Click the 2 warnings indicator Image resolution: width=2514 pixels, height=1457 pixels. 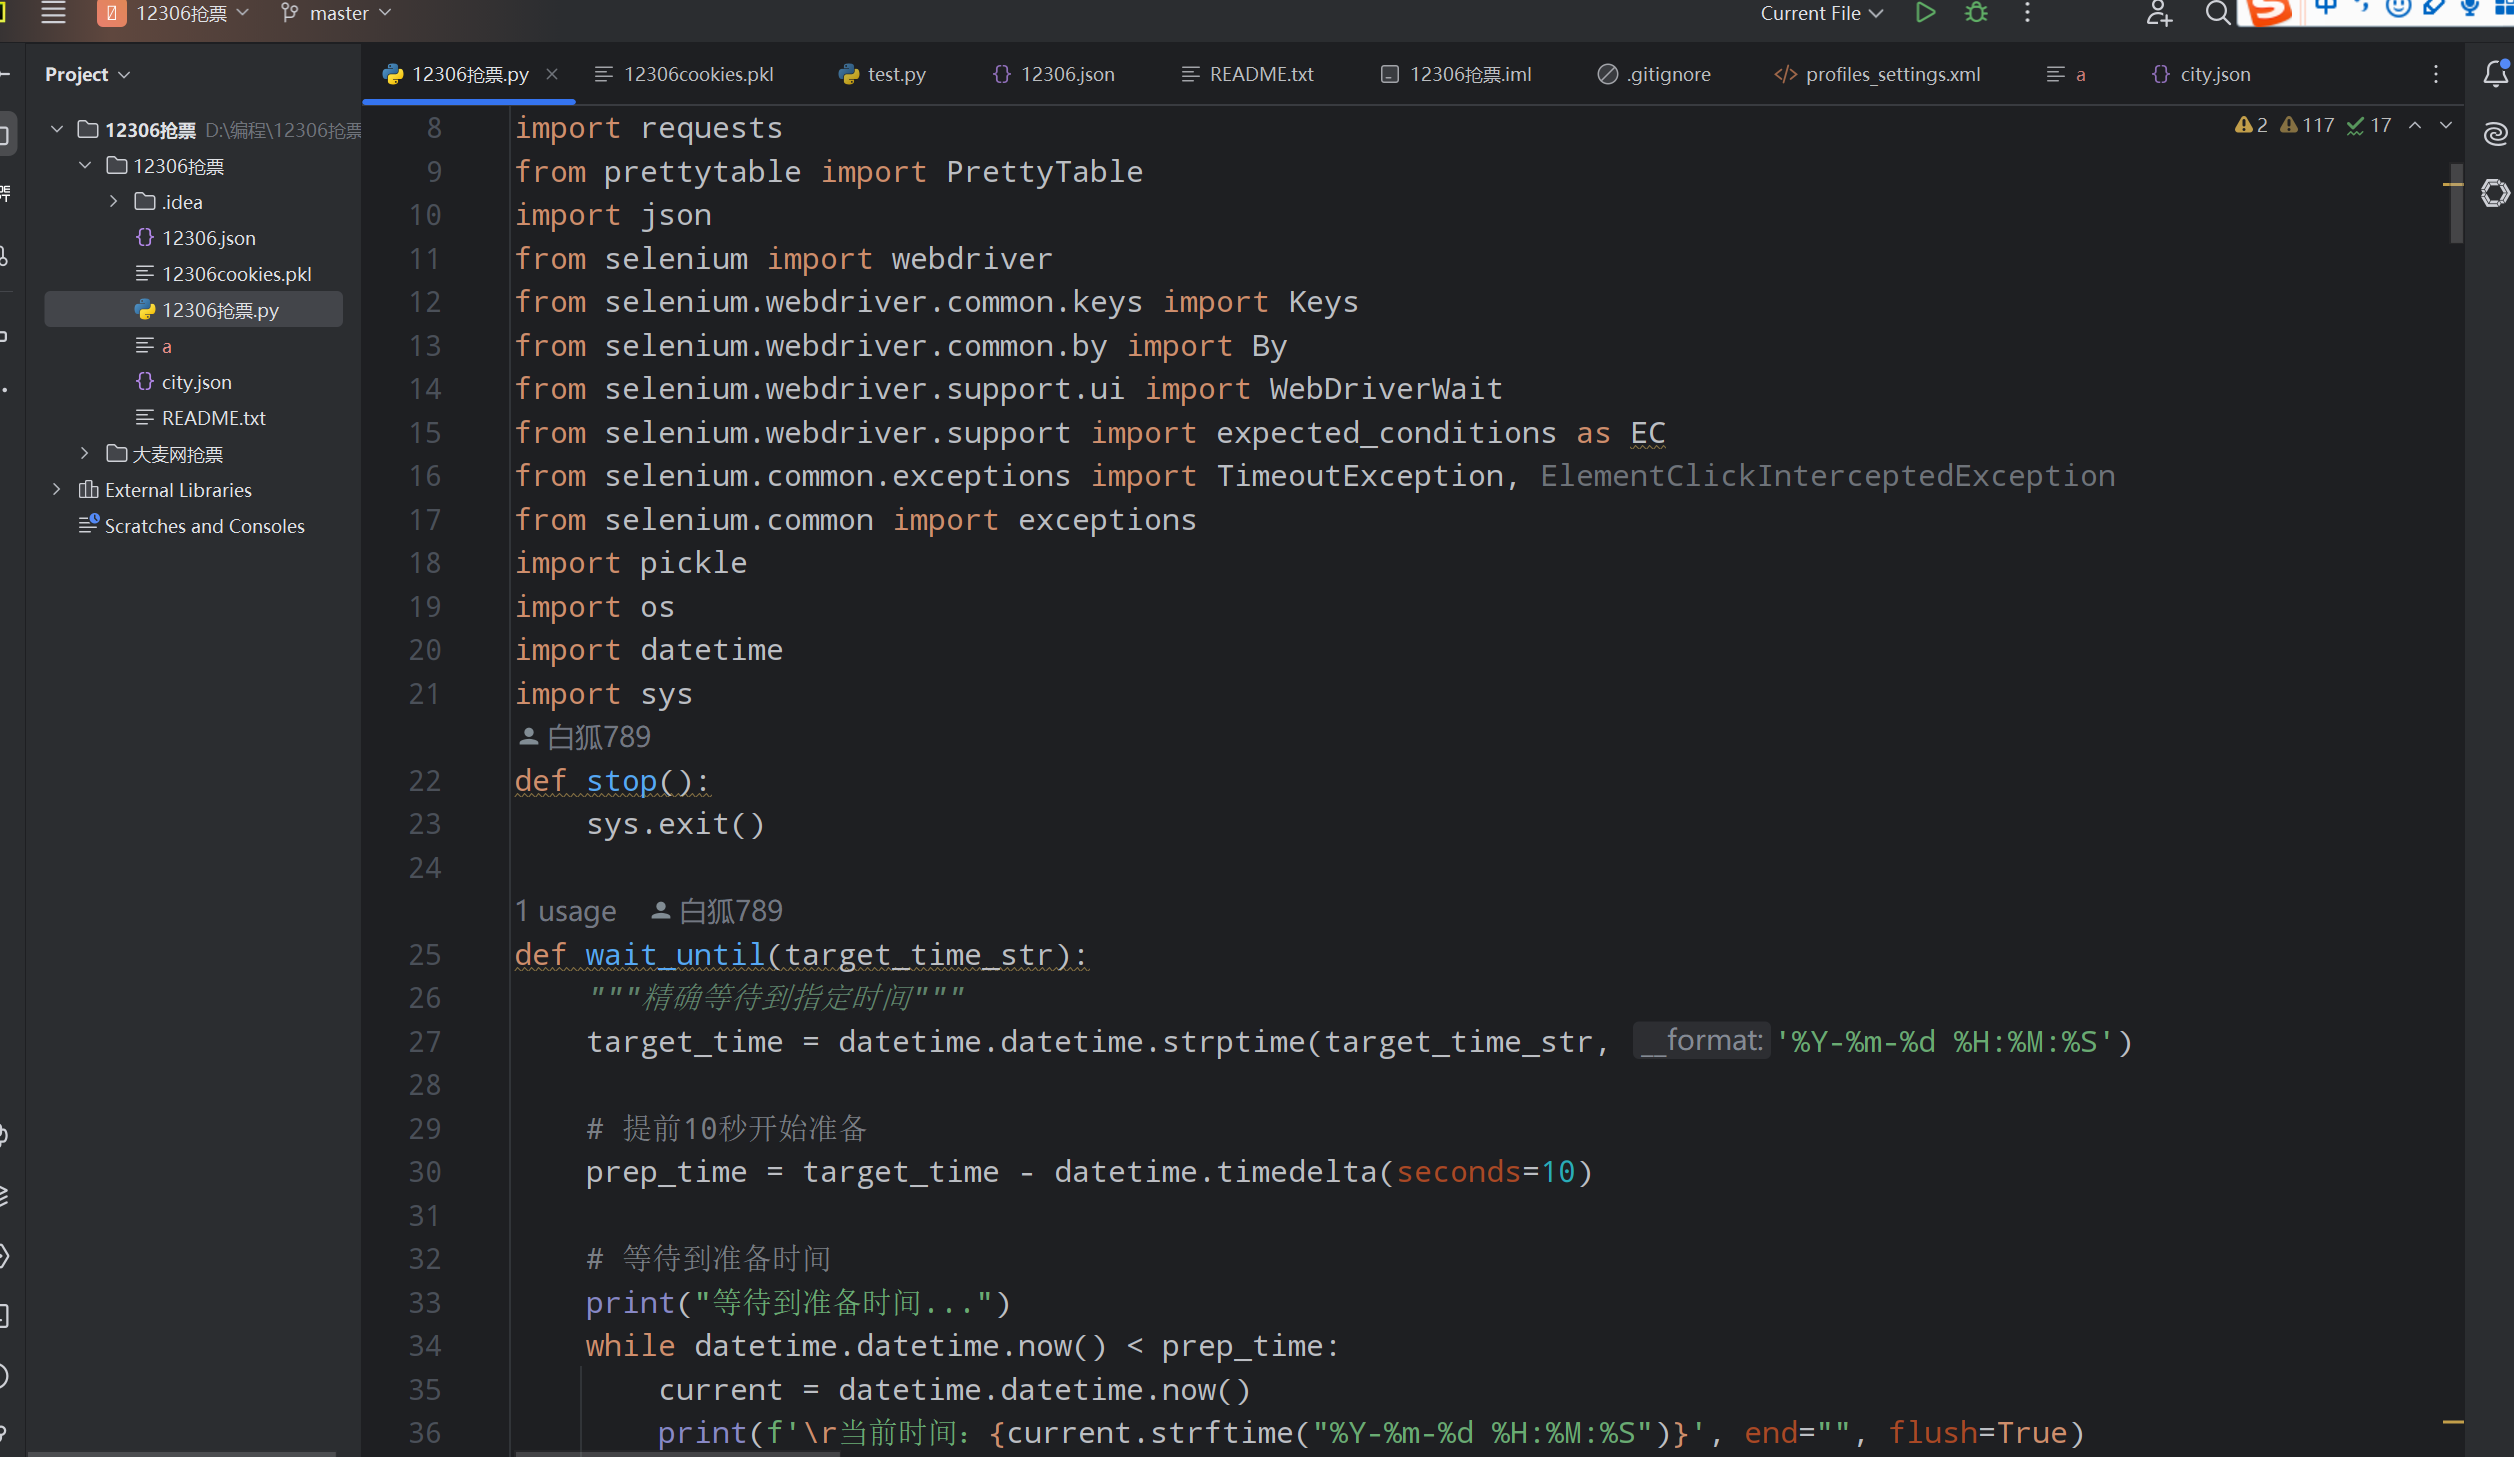2251,125
